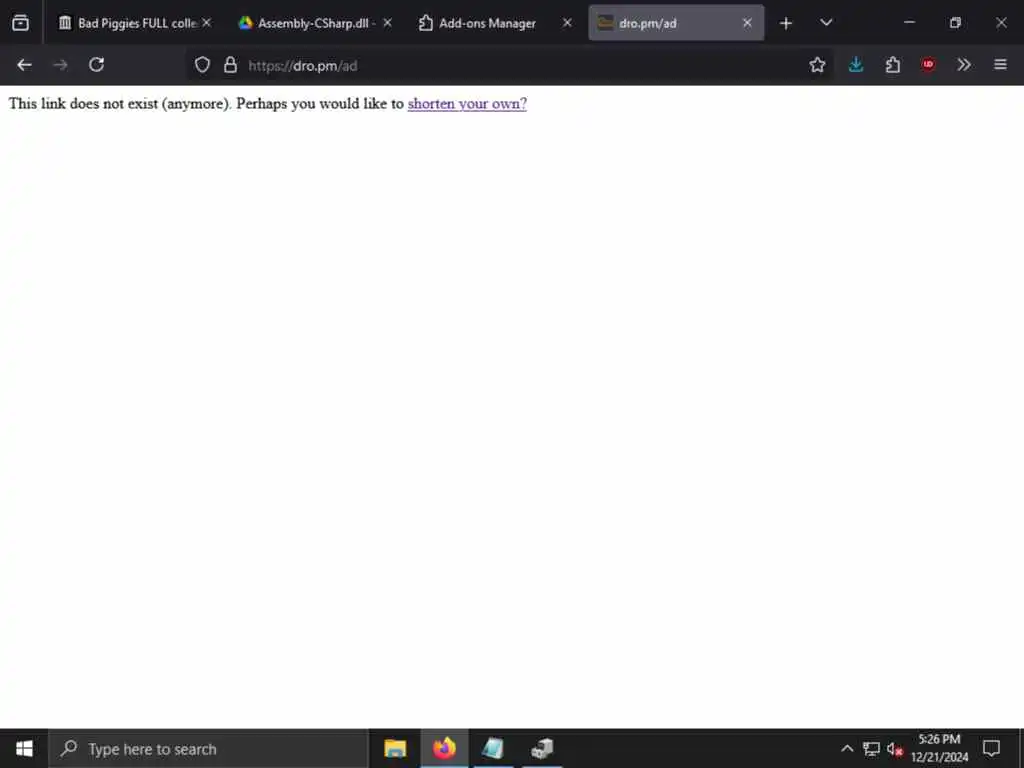
Task: Close the Firefox window
Action: click(x=1001, y=23)
